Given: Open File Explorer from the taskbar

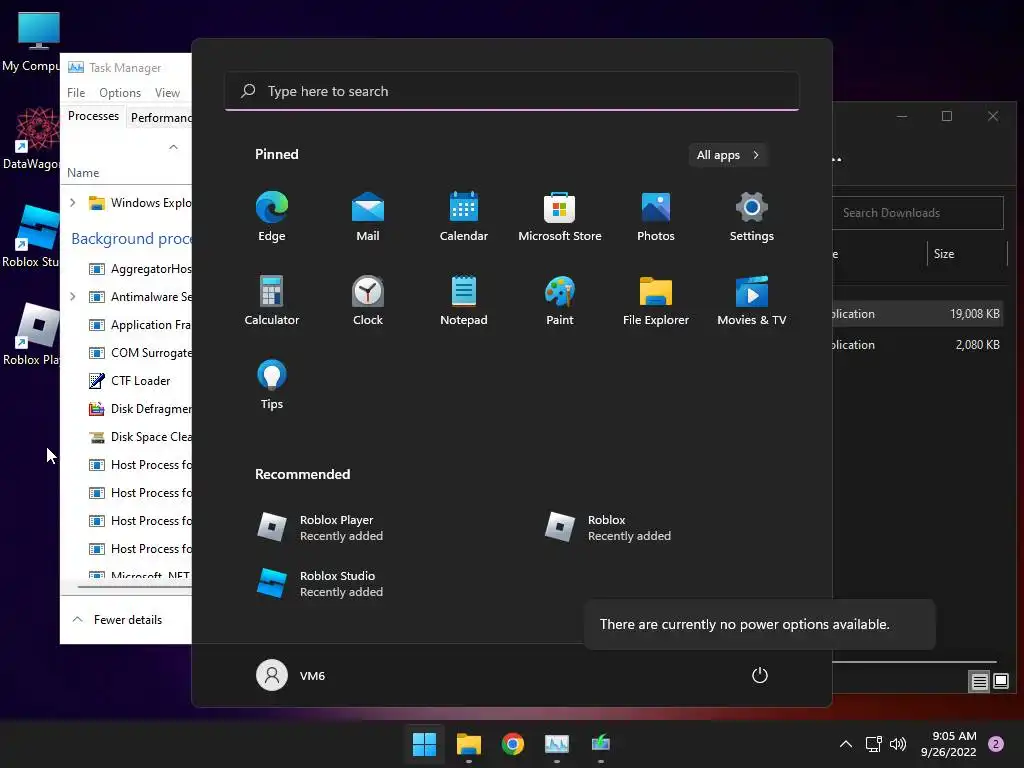Looking at the screenshot, I should pyautogui.click(x=469, y=744).
